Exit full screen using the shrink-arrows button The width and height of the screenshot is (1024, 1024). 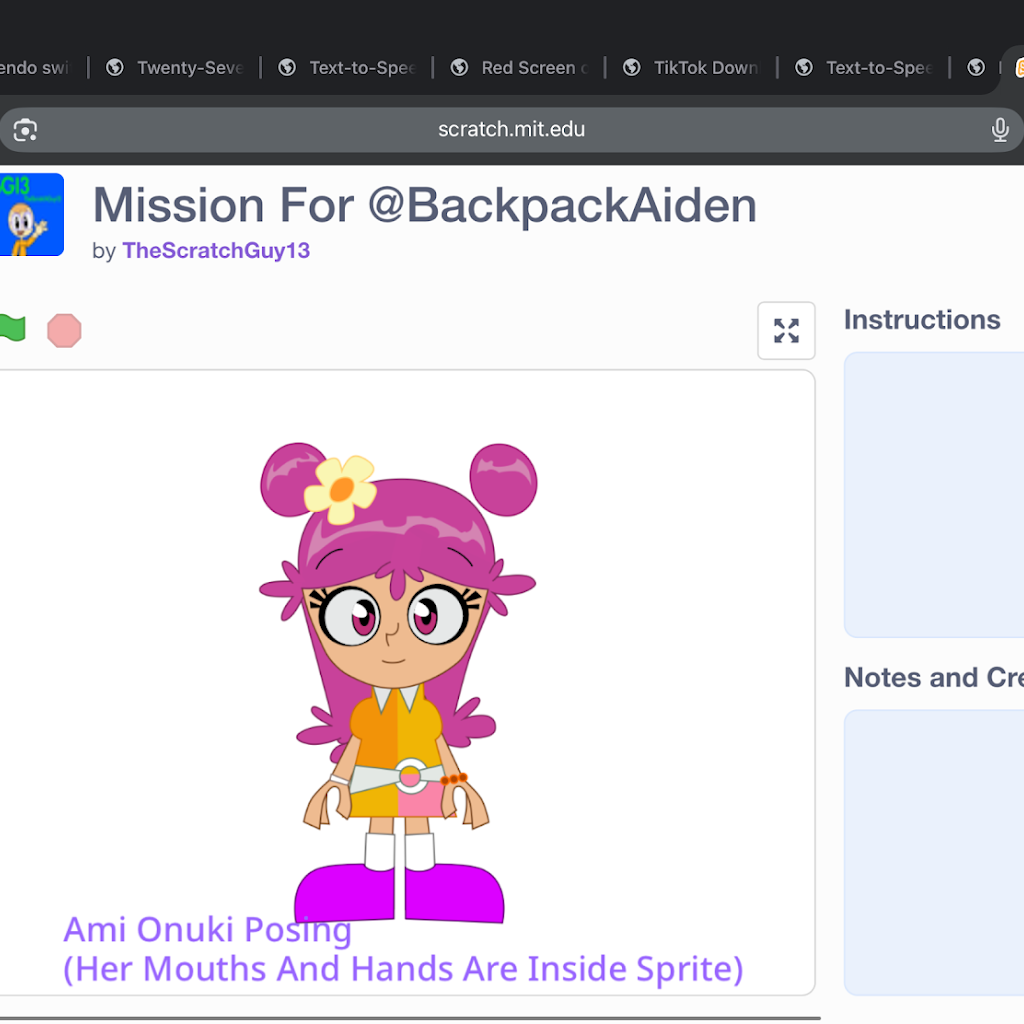[x=786, y=330]
